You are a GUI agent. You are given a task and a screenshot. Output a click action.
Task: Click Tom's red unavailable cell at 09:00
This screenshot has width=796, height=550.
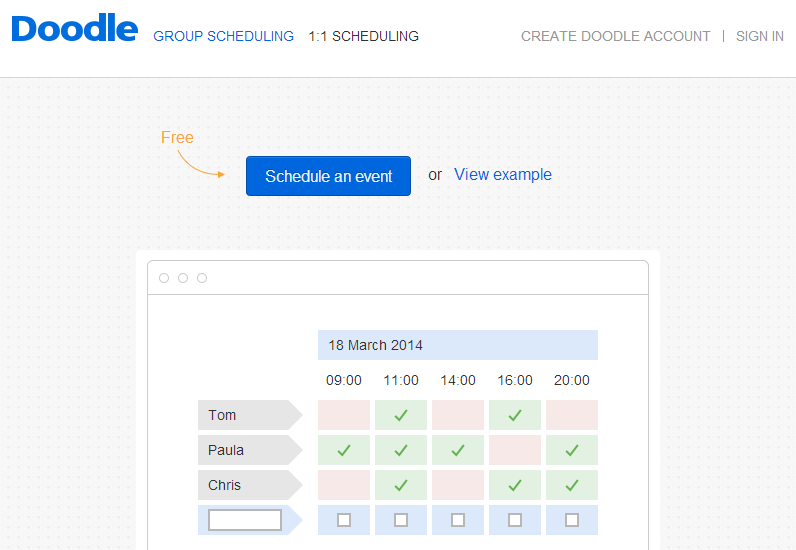pyautogui.click(x=344, y=415)
